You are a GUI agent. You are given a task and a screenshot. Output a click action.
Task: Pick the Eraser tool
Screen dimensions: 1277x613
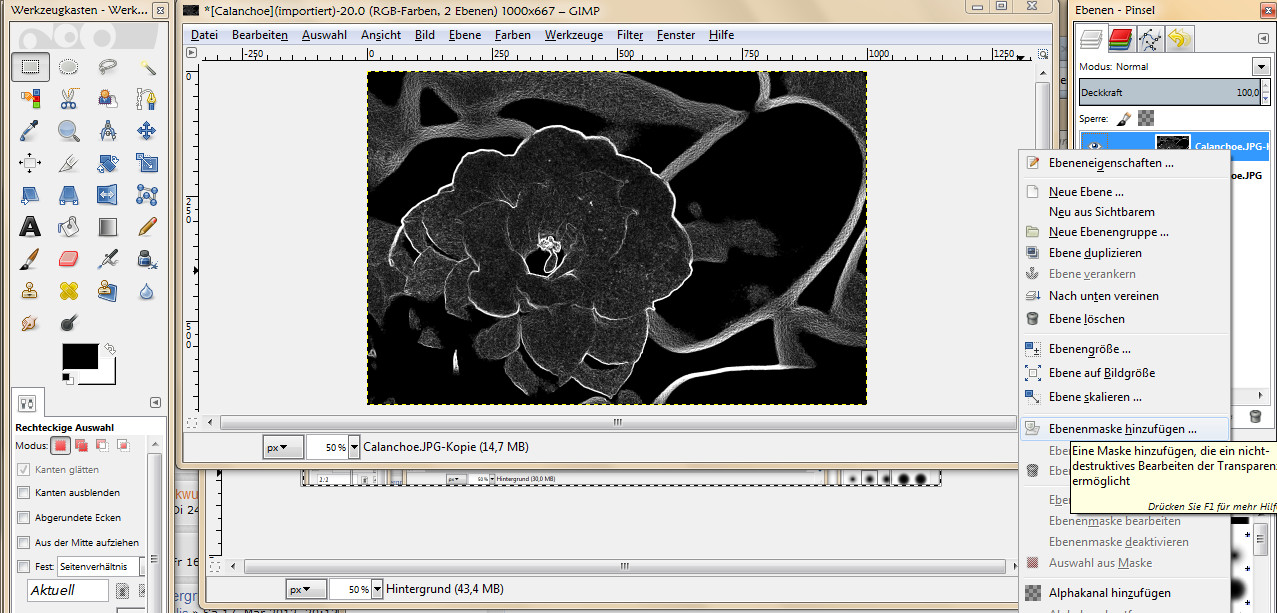click(x=69, y=259)
